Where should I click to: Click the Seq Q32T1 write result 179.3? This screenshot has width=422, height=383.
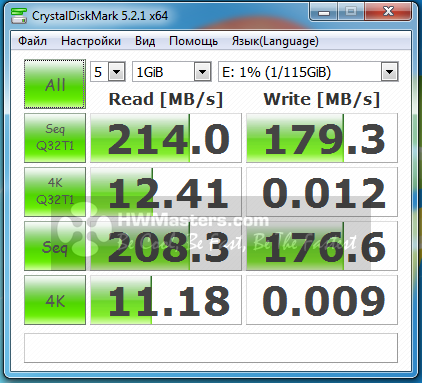(322, 138)
